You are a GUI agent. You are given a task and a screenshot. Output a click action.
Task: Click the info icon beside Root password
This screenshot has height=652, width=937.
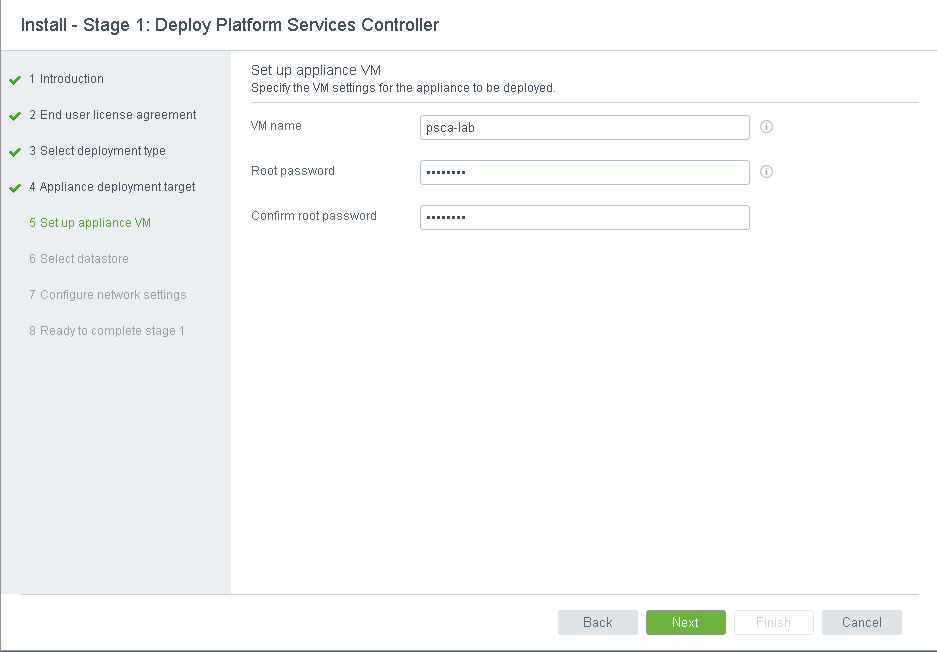coord(767,172)
